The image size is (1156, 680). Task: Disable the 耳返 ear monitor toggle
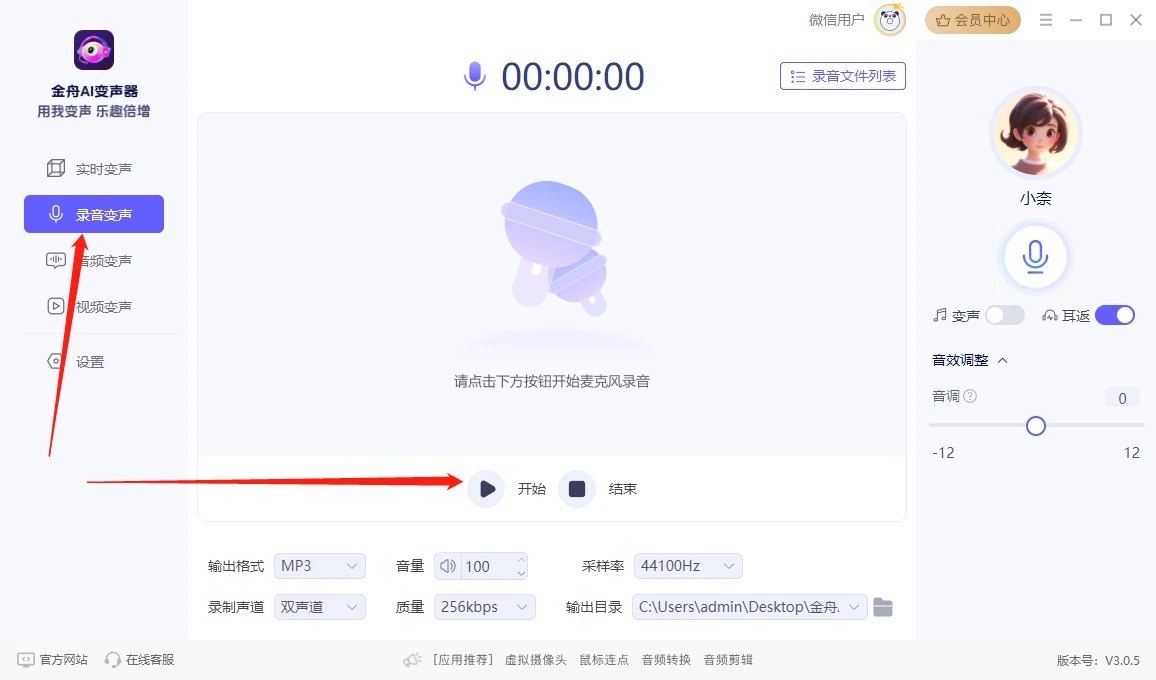1115,314
